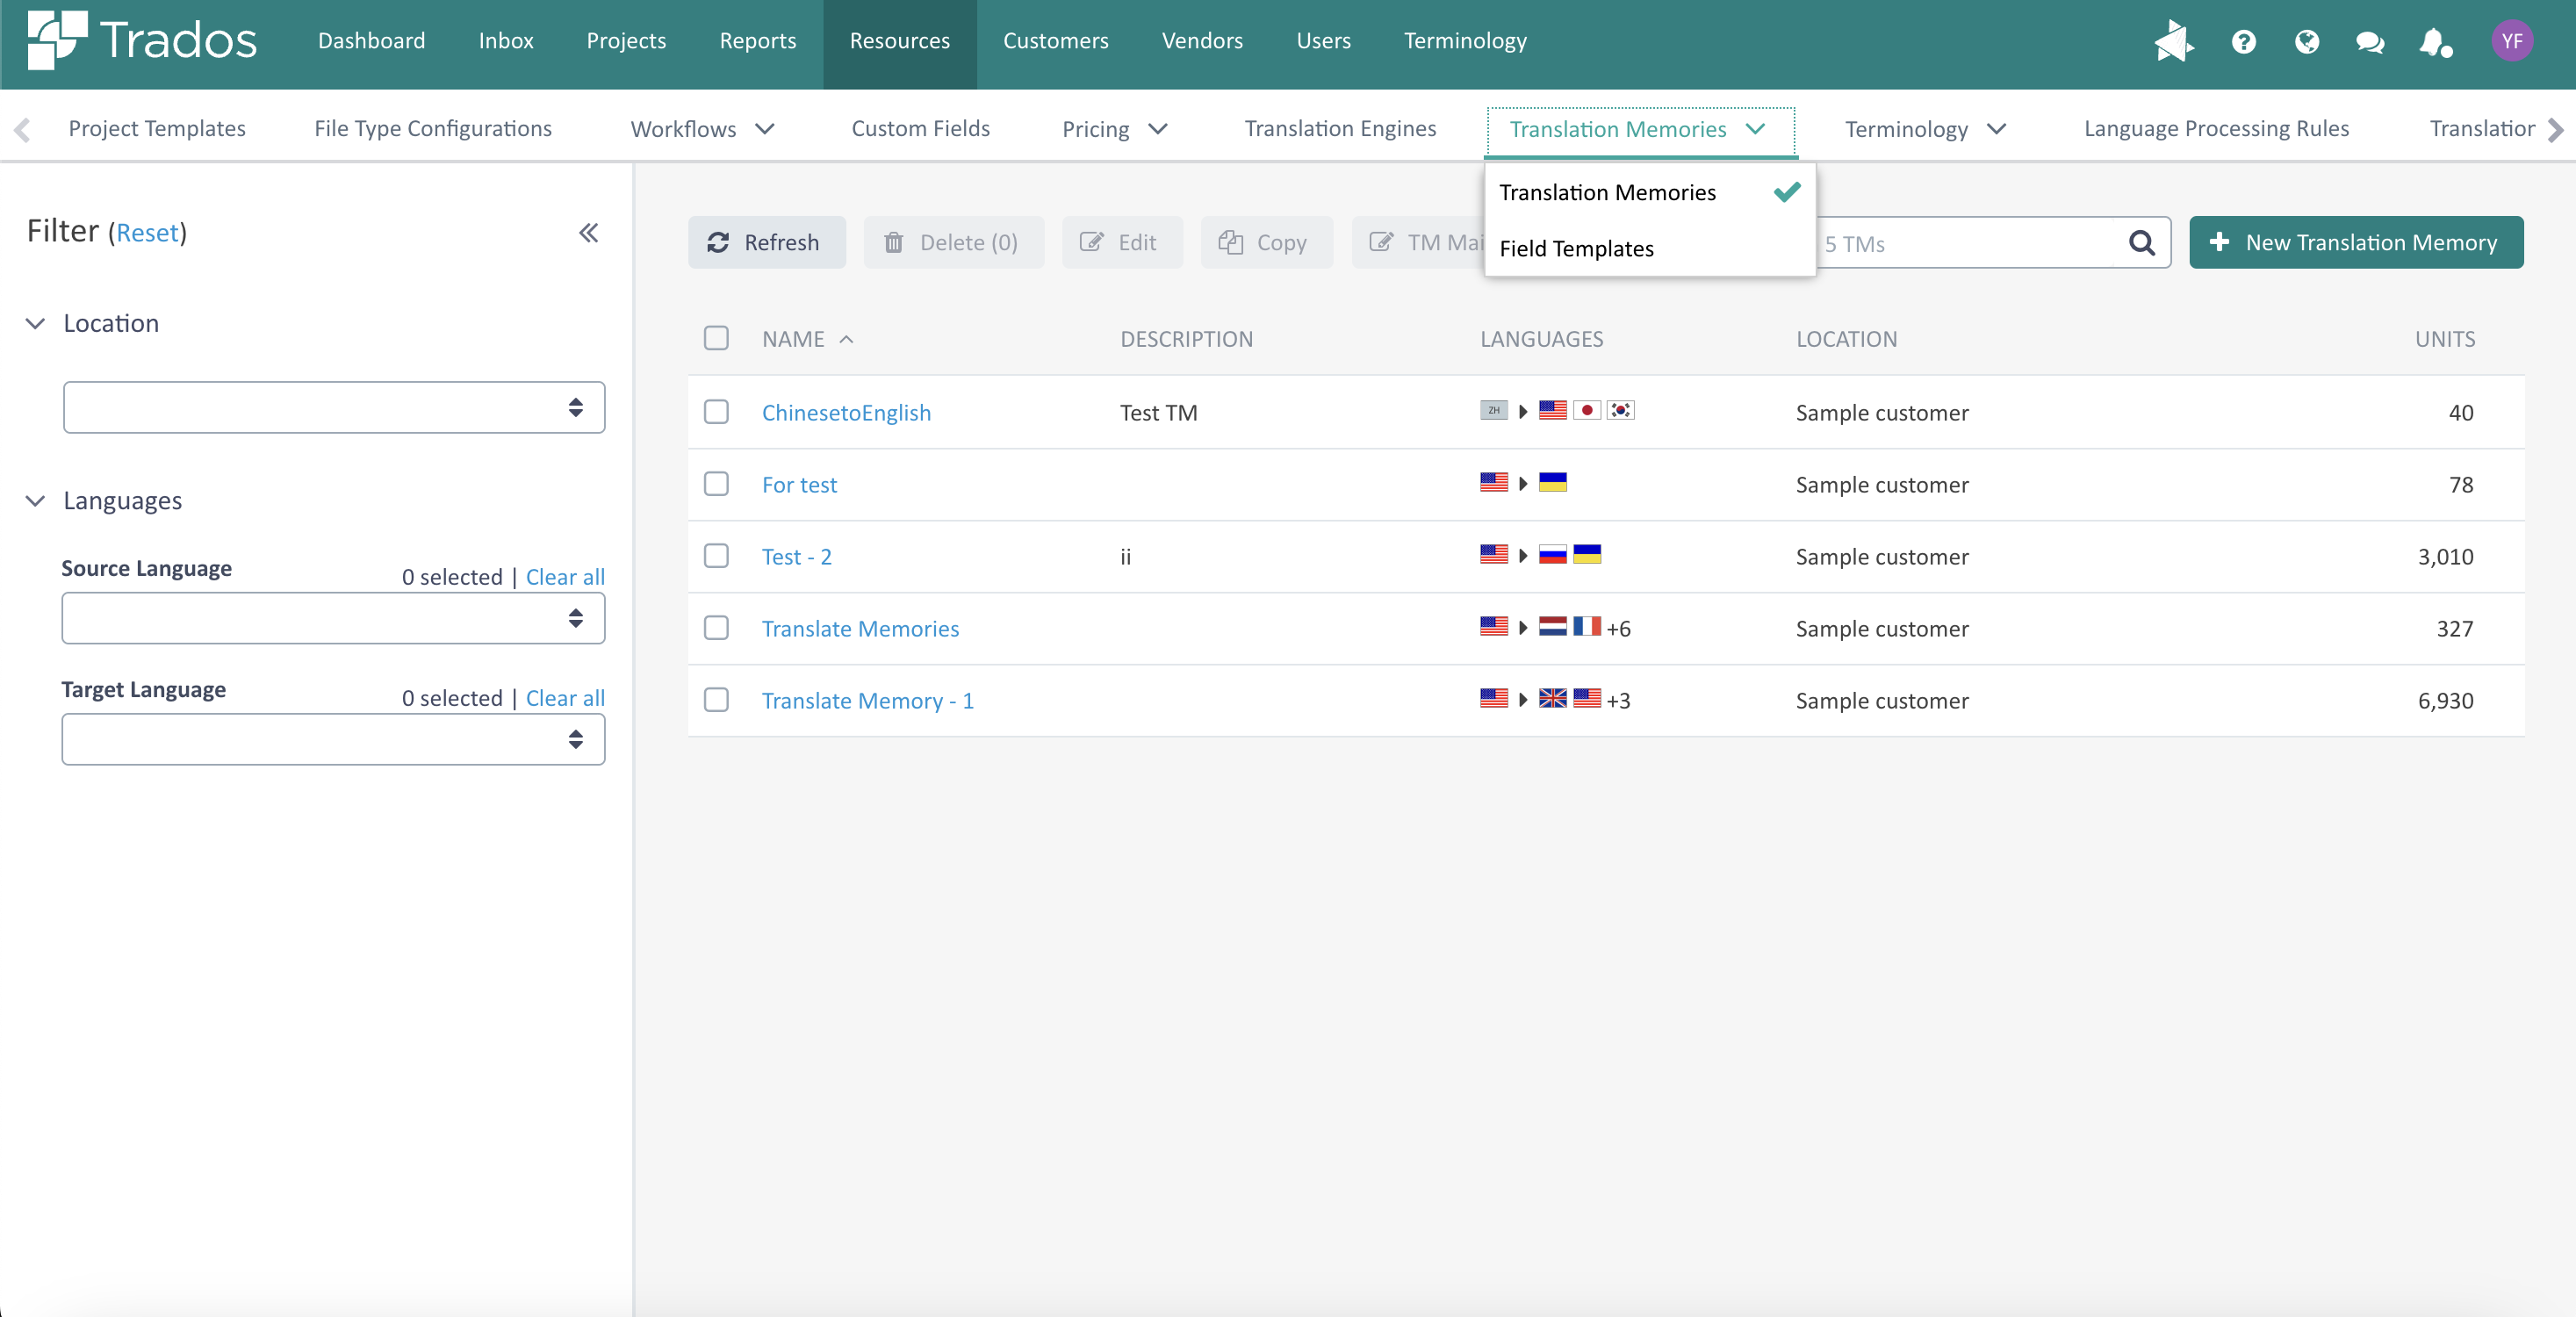Open the Reports tab

pyautogui.click(x=758, y=41)
